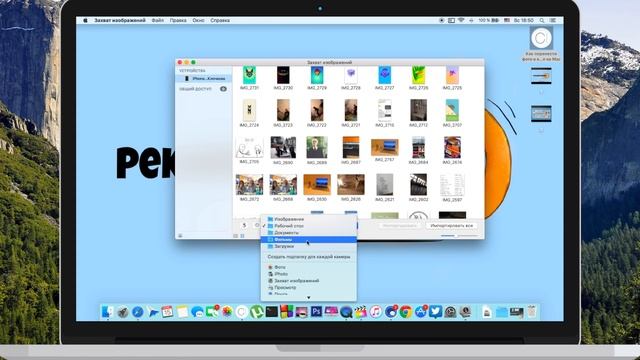Image resolution: width=640 pixels, height=360 pixels.
Task: Toggle device settings panel icon at sidebar bottom
Action: [180, 236]
